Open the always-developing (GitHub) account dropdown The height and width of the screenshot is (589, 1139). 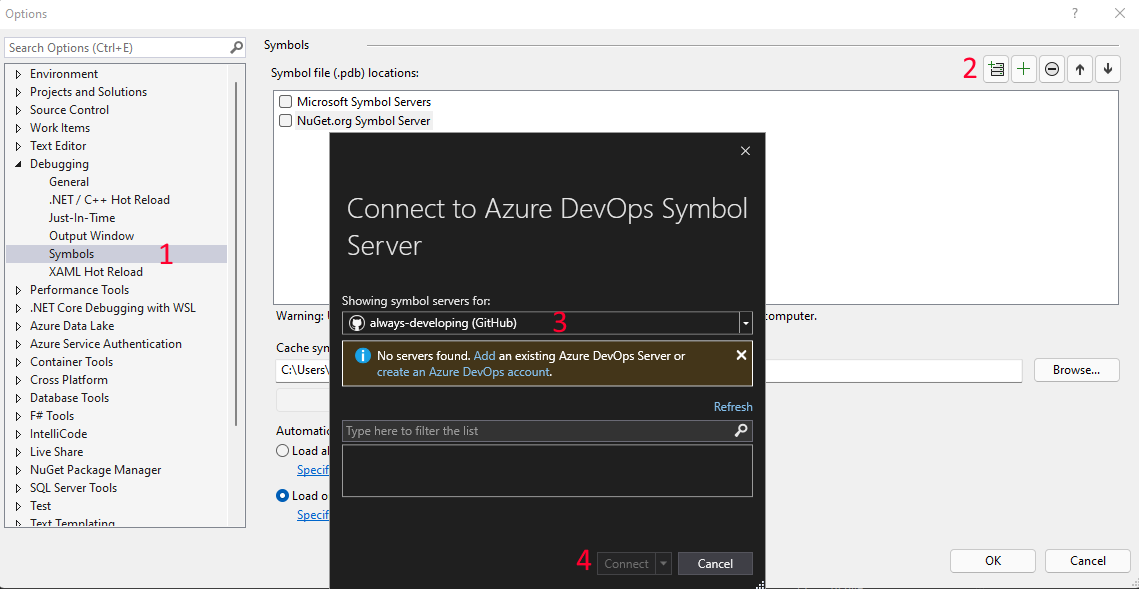coord(745,322)
